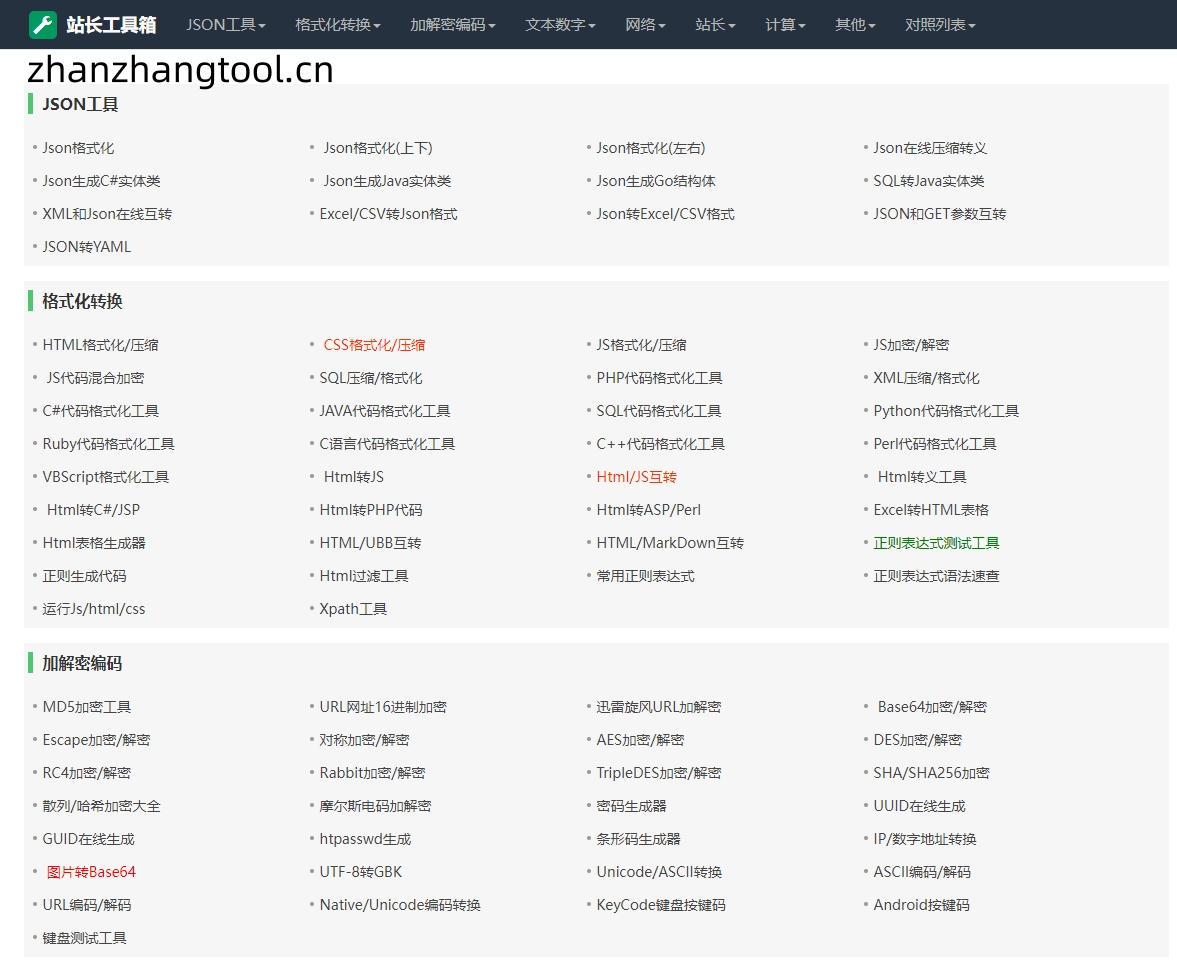Screen dimensions: 1177x967
Task: Open Json格式化(上下) tool
Action: [378, 148]
